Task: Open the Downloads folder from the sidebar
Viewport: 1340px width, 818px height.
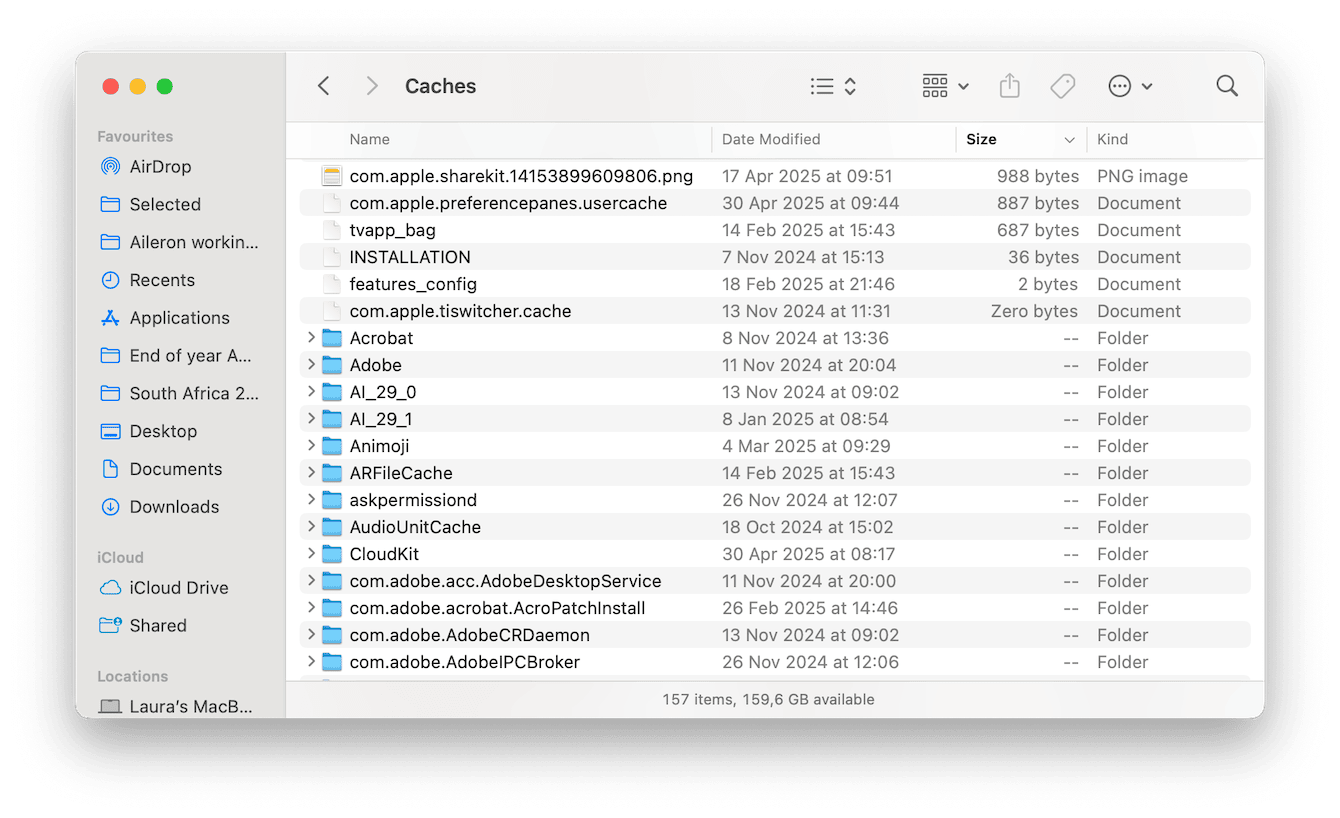Action: tap(174, 507)
